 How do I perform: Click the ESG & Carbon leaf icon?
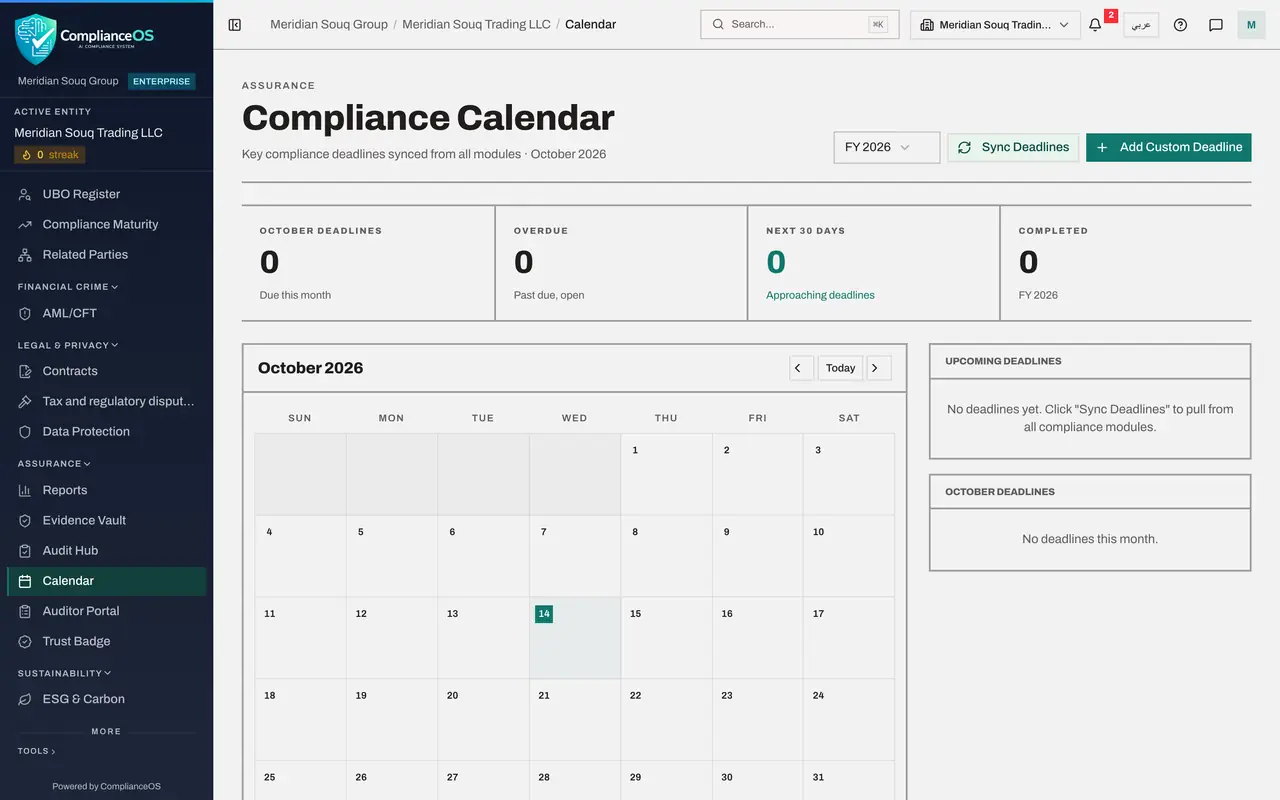coord(25,699)
